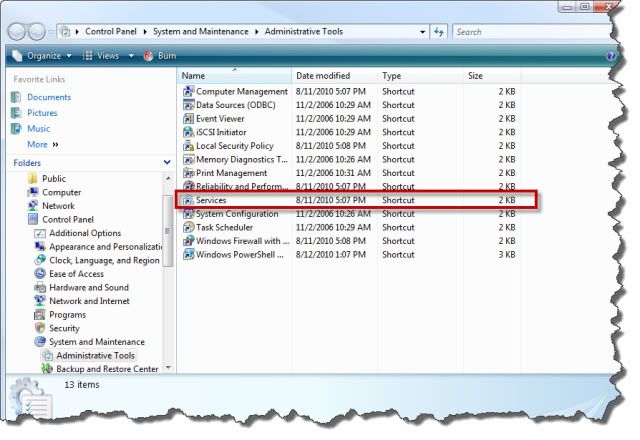Select Programs in the Folders tree
Viewport: 640px width, 440px height.
pos(67,315)
